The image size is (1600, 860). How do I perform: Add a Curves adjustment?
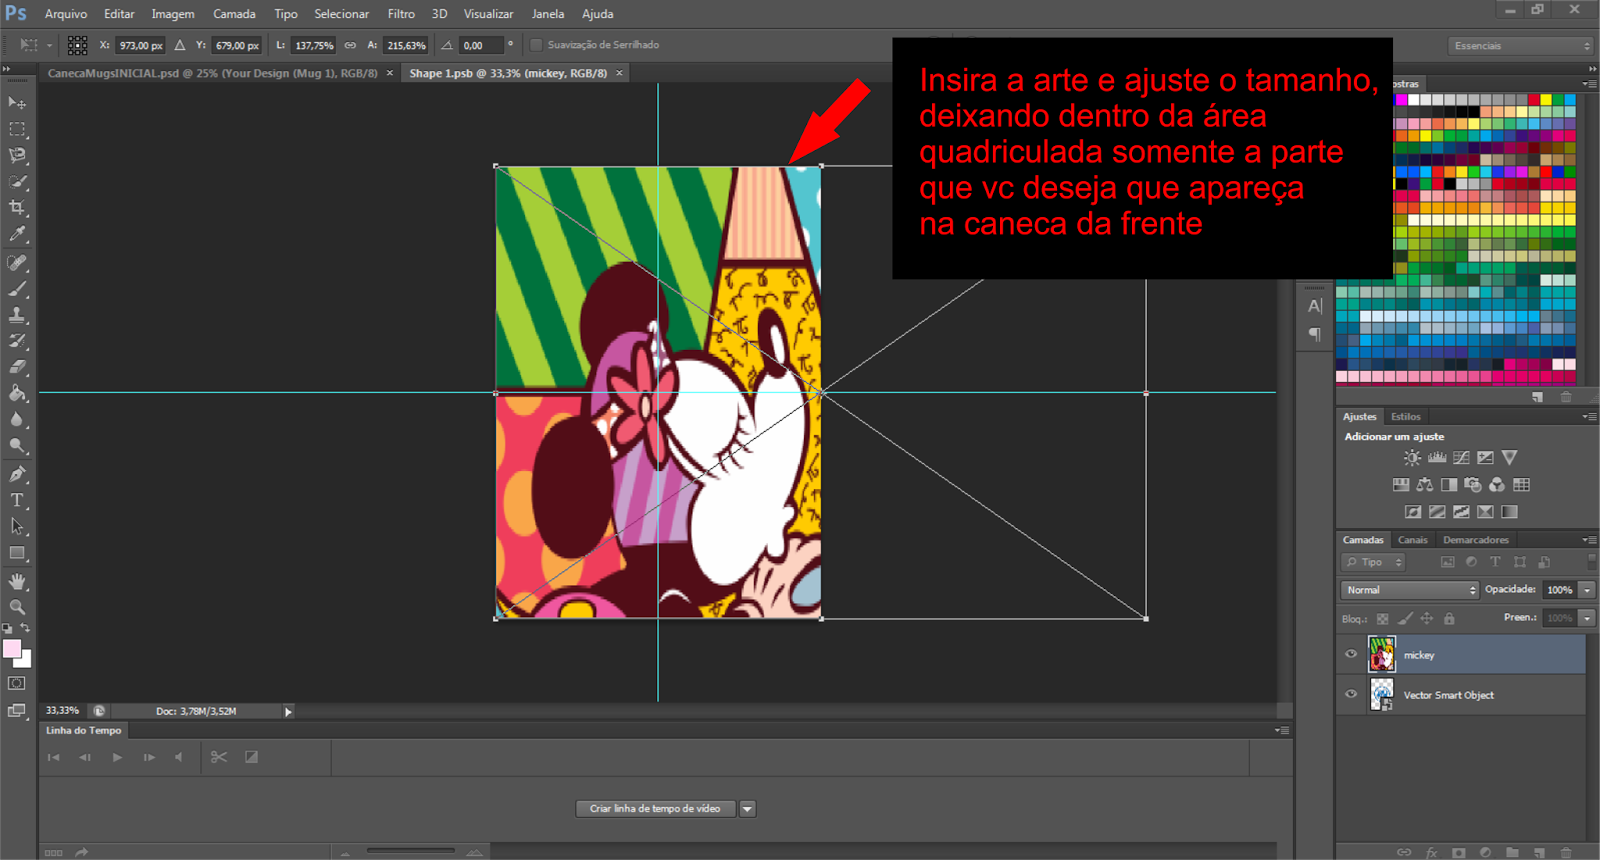coord(1461,458)
